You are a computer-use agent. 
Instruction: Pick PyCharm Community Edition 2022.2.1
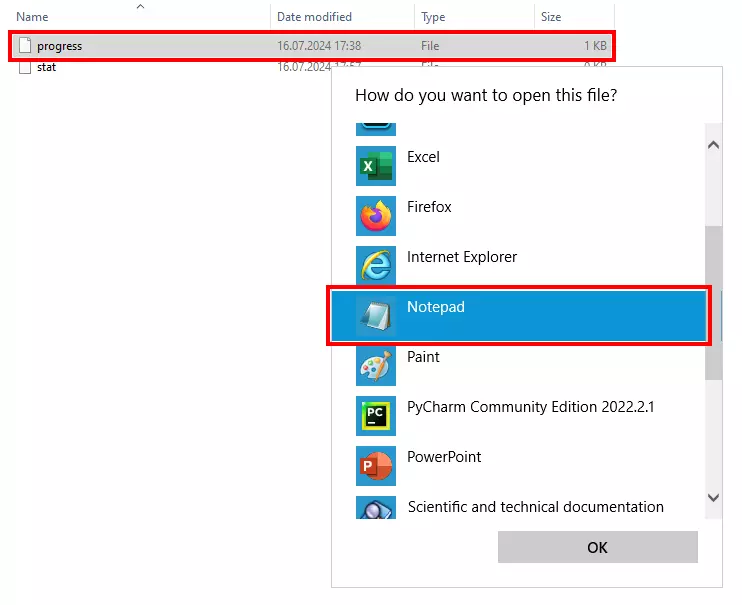[x=518, y=416]
